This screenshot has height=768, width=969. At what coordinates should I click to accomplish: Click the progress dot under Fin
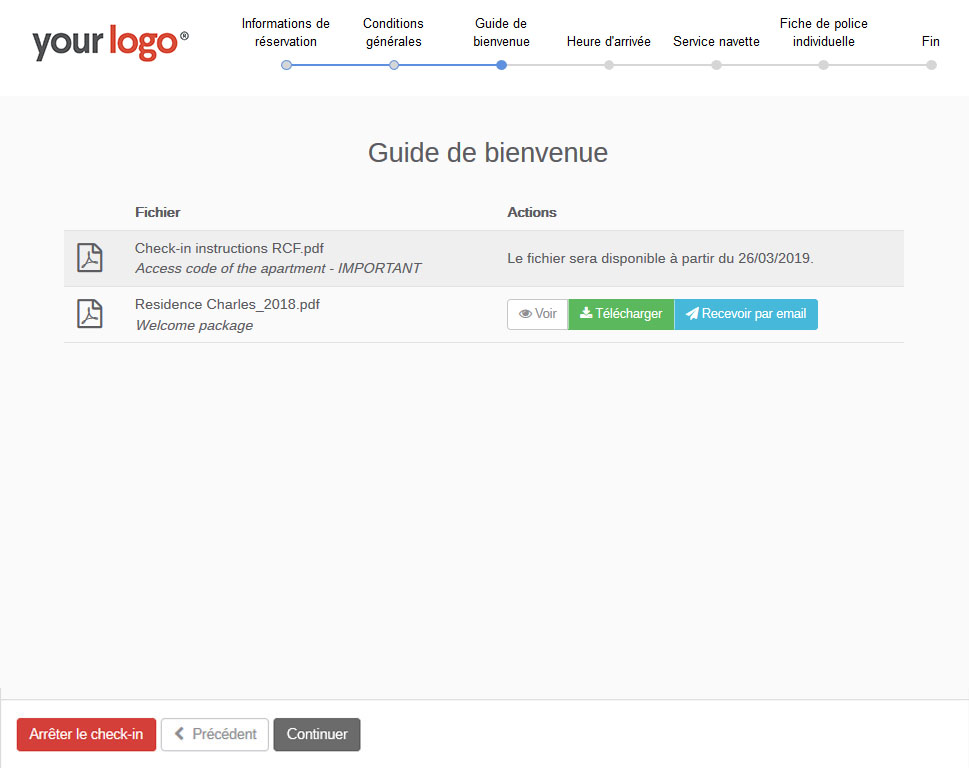pyautogui.click(x=931, y=65)
